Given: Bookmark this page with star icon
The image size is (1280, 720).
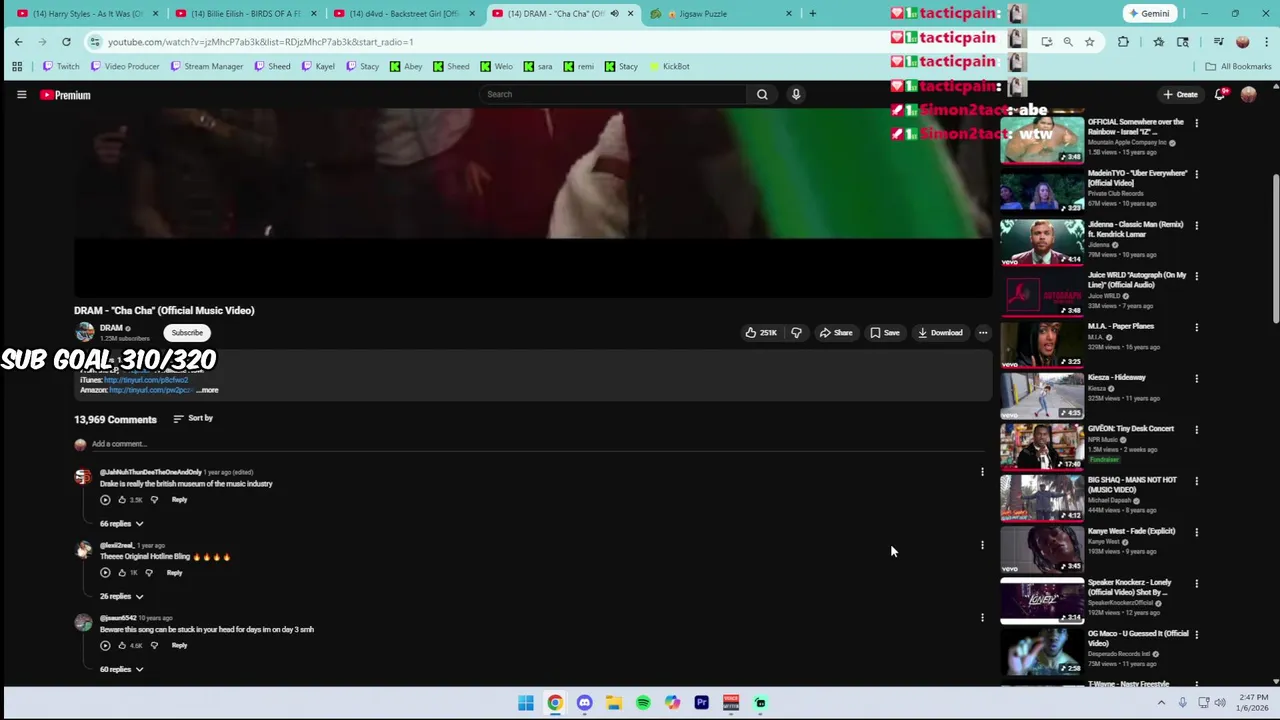Looking at the screenshot, I should click(1090, 42).
